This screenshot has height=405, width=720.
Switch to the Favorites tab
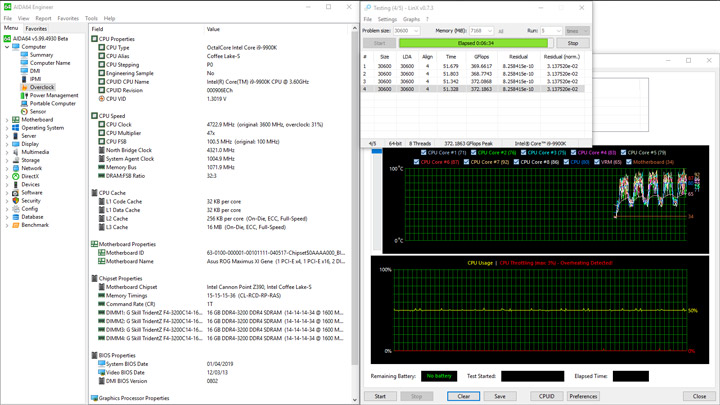pyautogui.click(x=36, y=29)
